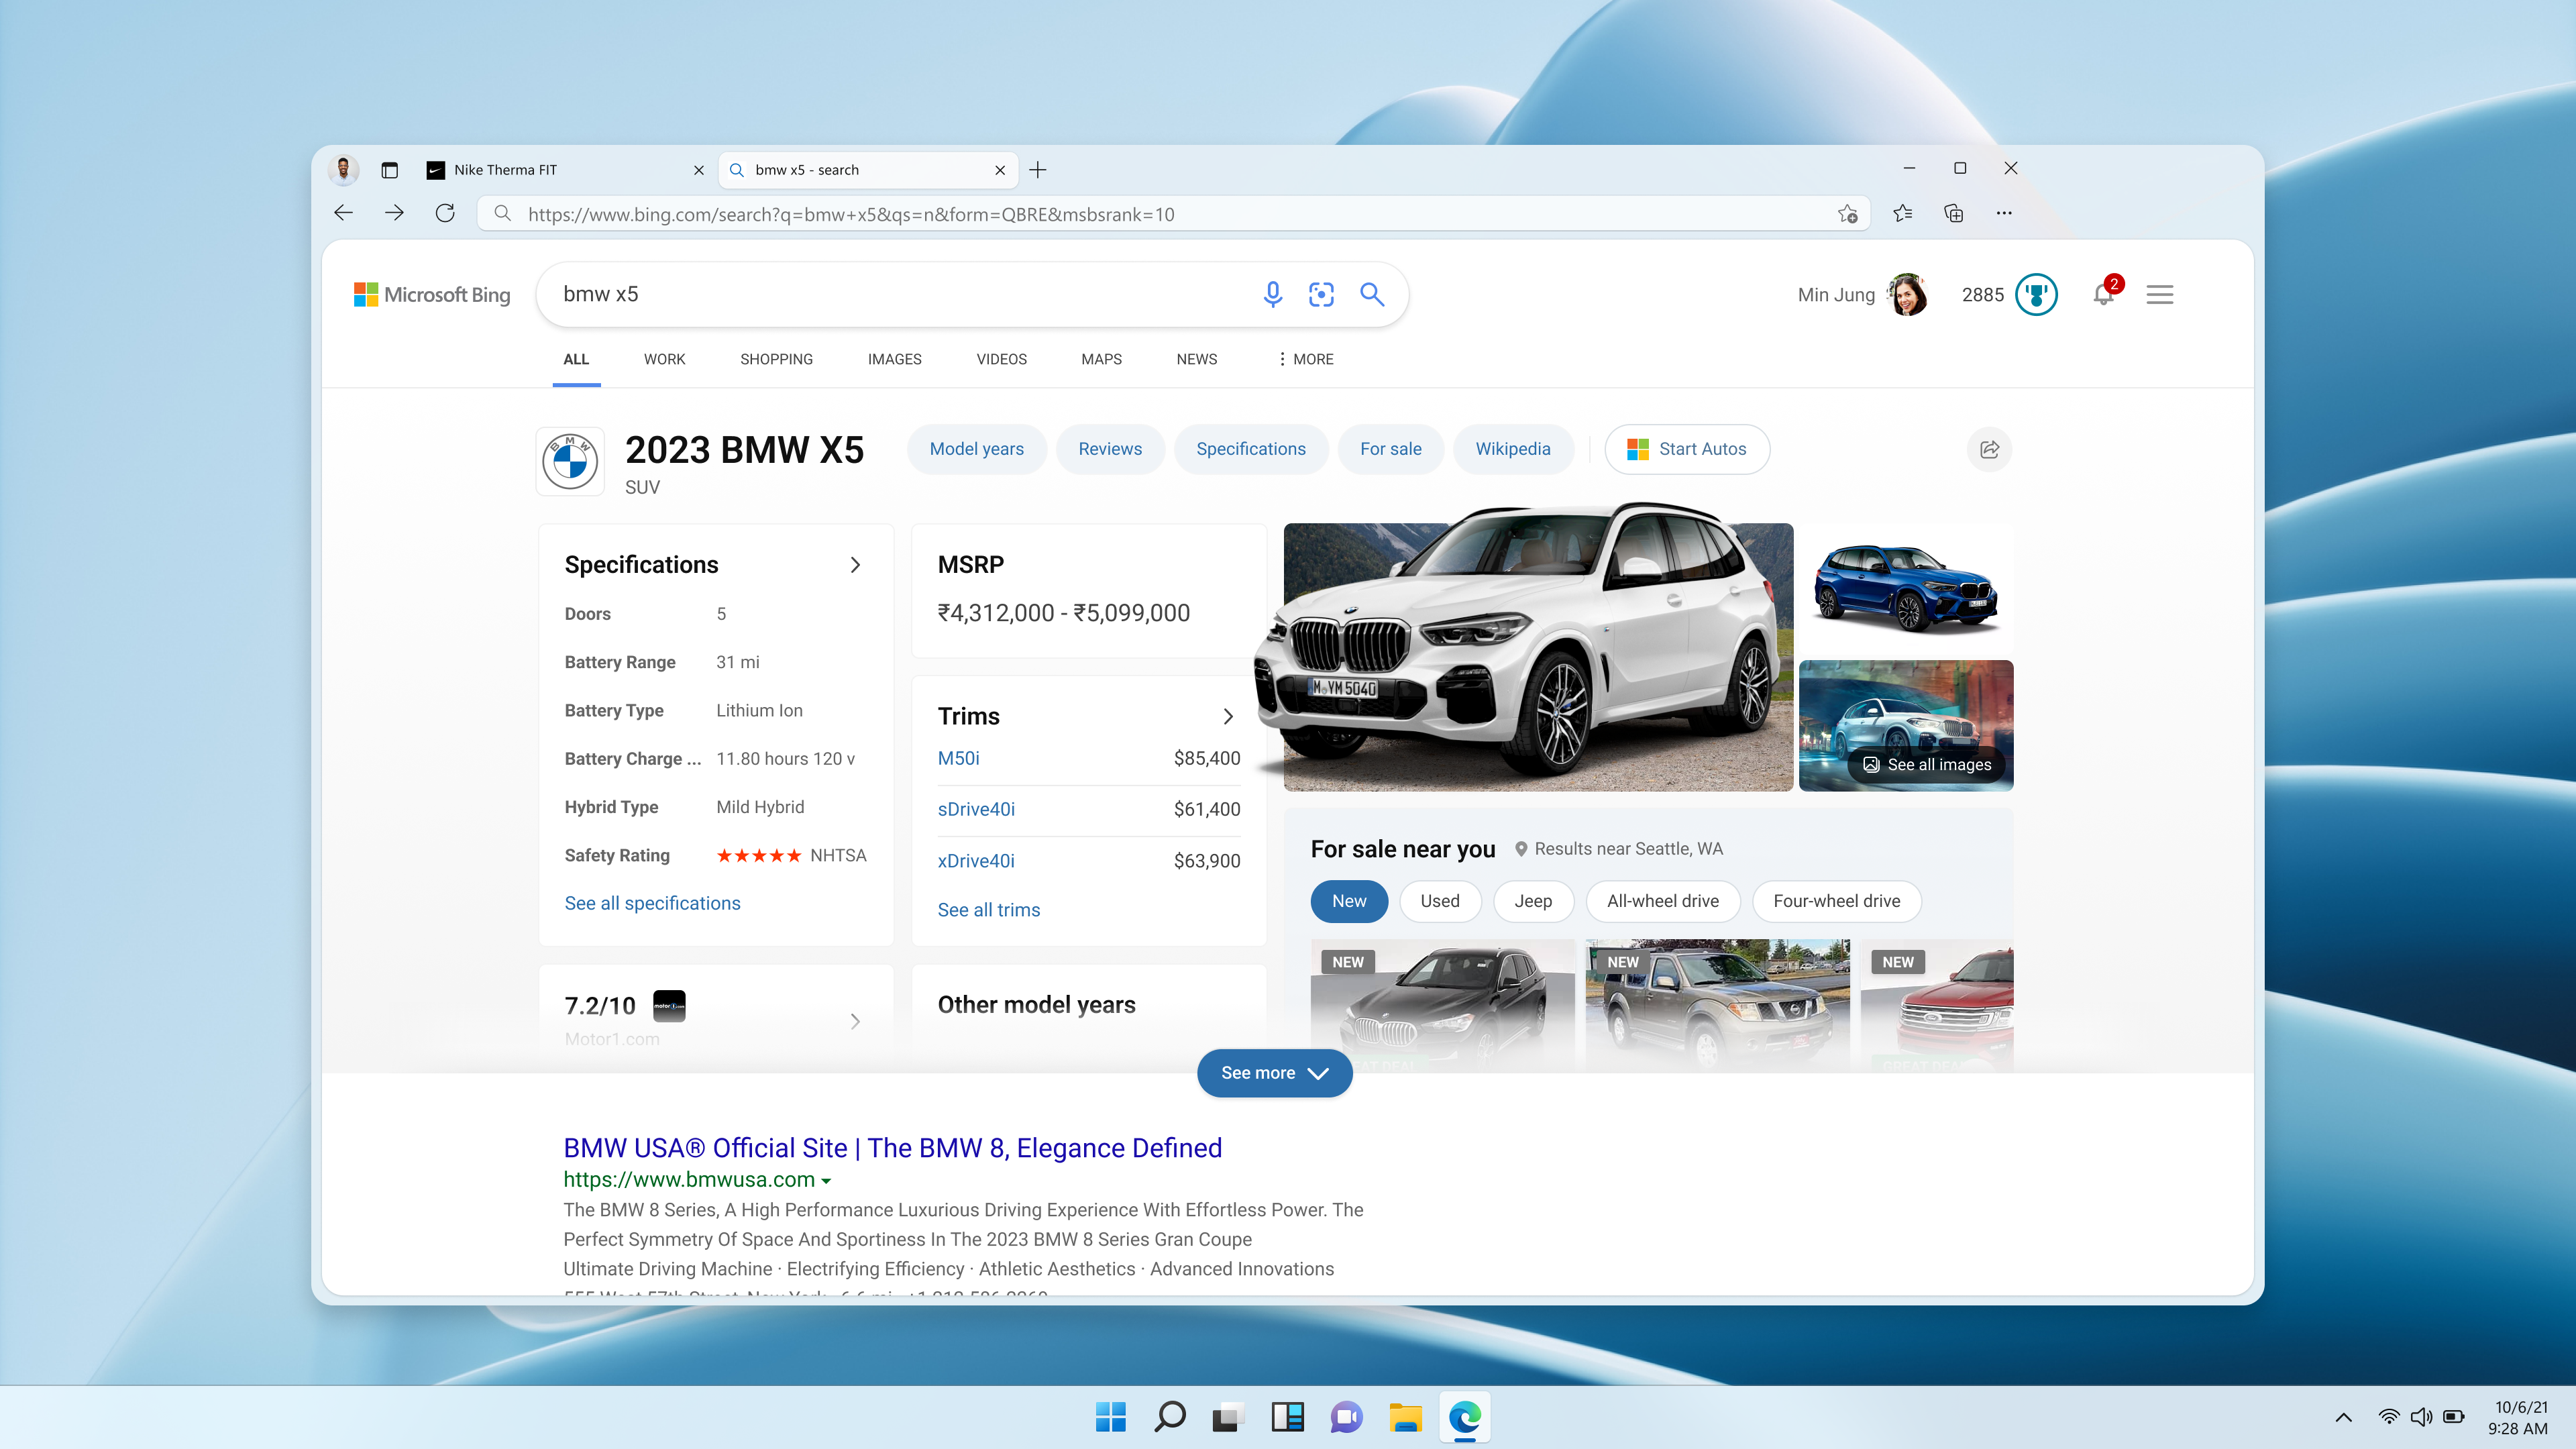Expand the Specifications card chevron

pyautogui.click(x=855, y=565)
